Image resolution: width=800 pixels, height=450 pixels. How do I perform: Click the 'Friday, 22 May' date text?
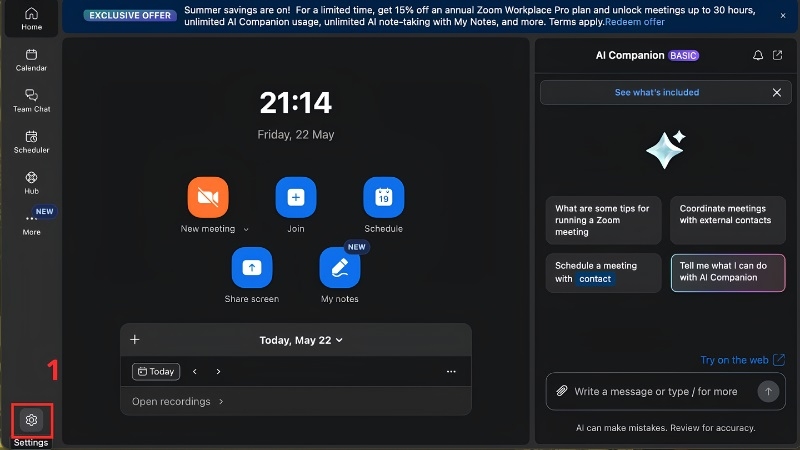click(295, 135)
